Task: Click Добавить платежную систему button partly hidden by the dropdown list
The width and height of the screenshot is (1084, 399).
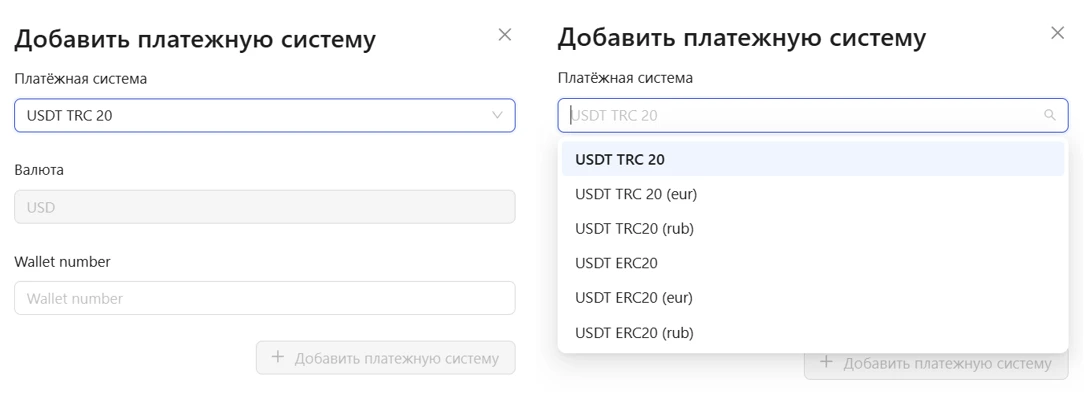Action: point(936,365)
